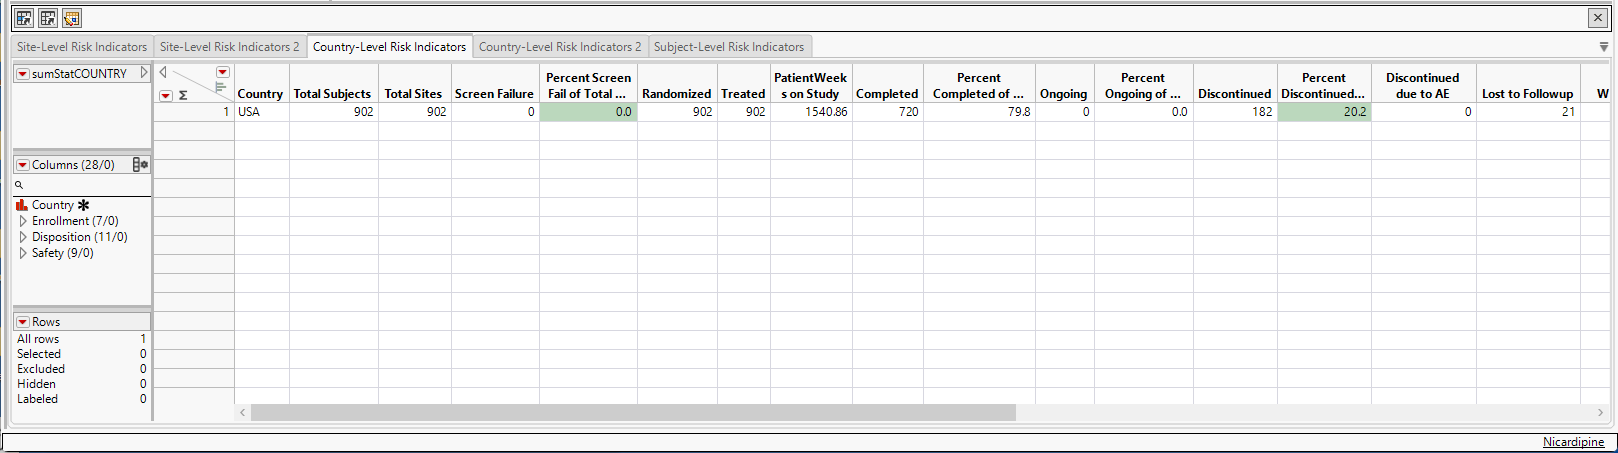Select the Discontinued column header

pyautogui.click(x=1235, y=85)
